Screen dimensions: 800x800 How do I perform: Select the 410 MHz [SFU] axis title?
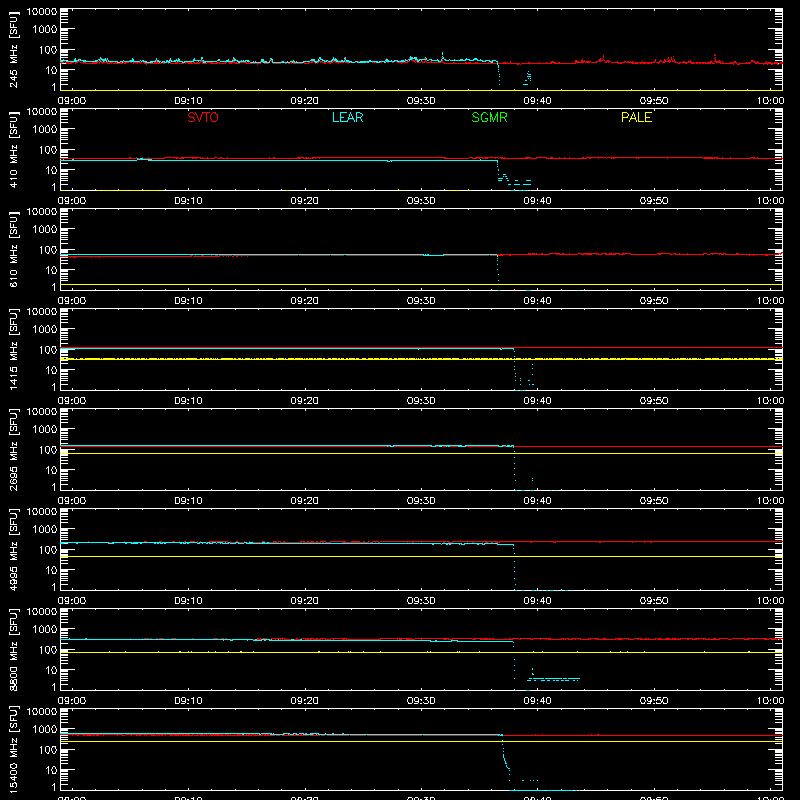14,149
